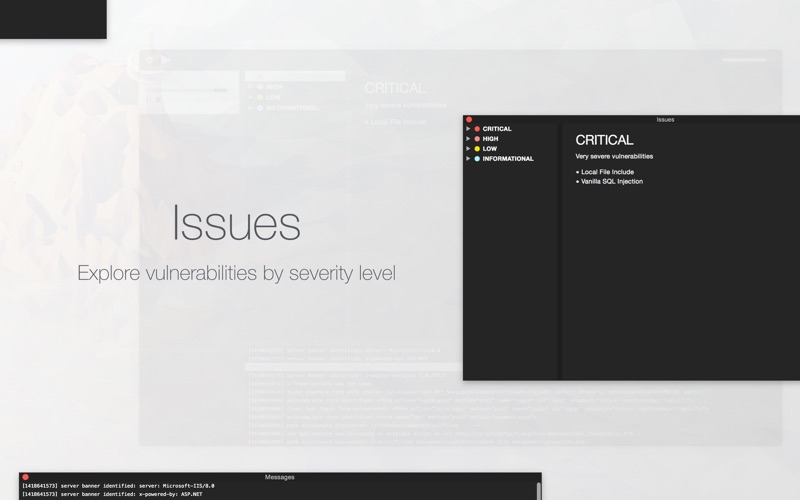Expand the INFORMATIONAL disclosure triangle
Screen dimensions: 800x500
(468, 158)
